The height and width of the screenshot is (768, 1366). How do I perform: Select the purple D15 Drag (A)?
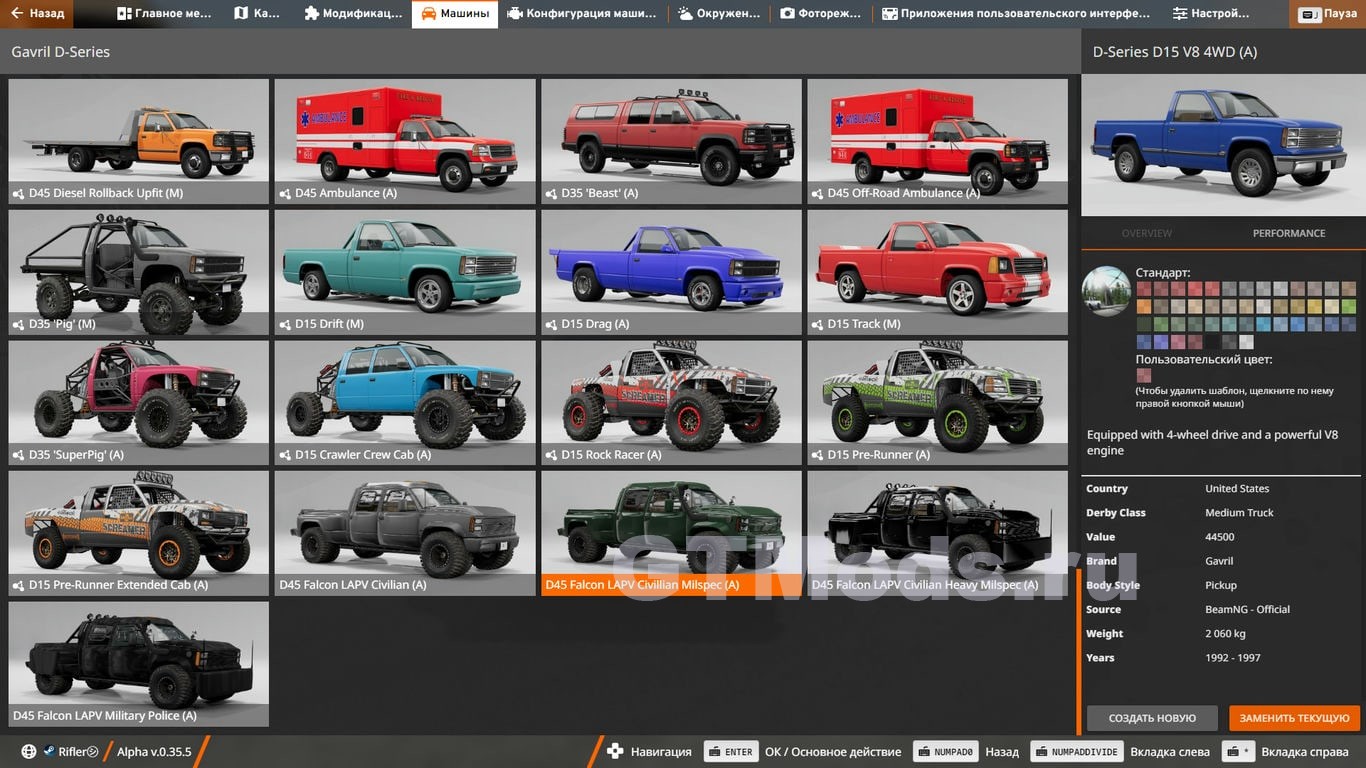point(671,272)
